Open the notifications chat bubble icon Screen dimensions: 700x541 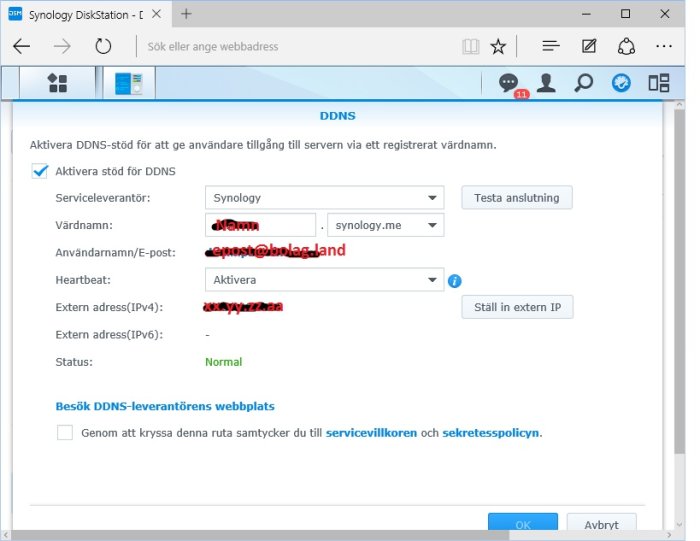508,83
